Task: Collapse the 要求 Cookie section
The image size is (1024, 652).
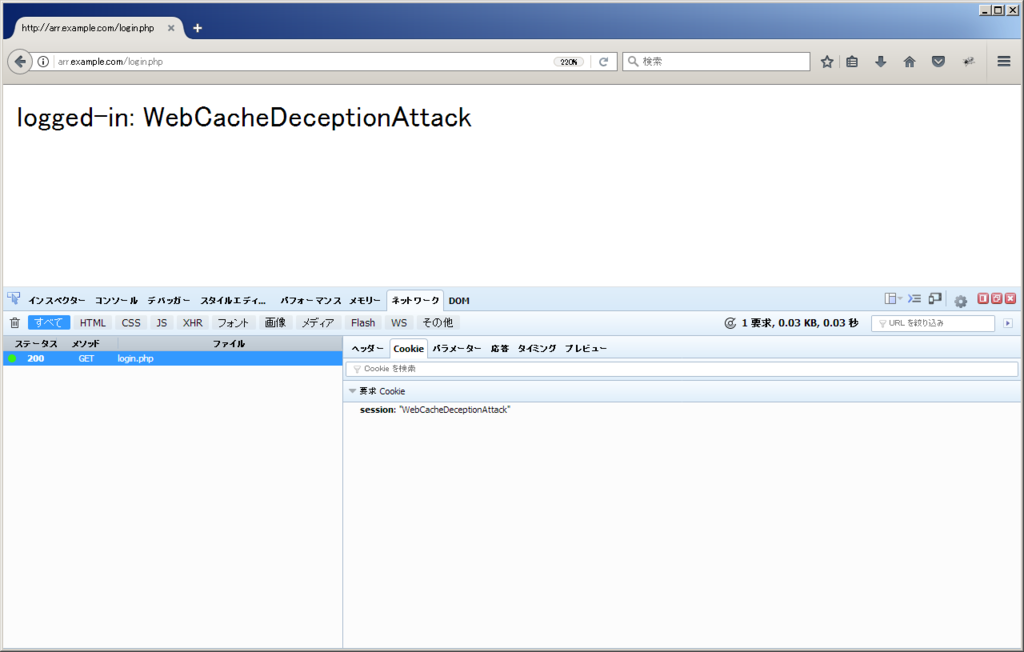Action: point(352,391)
